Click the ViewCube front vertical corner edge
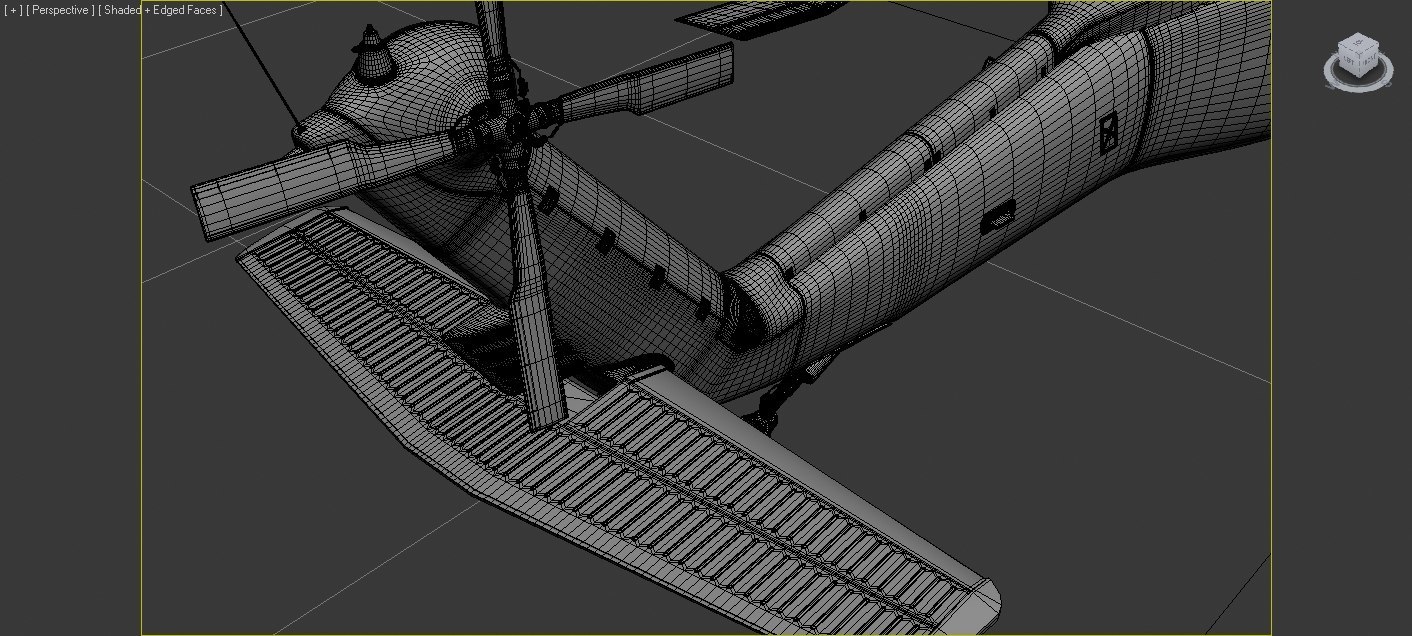The image size is (1412, 636). point(1360,64)
